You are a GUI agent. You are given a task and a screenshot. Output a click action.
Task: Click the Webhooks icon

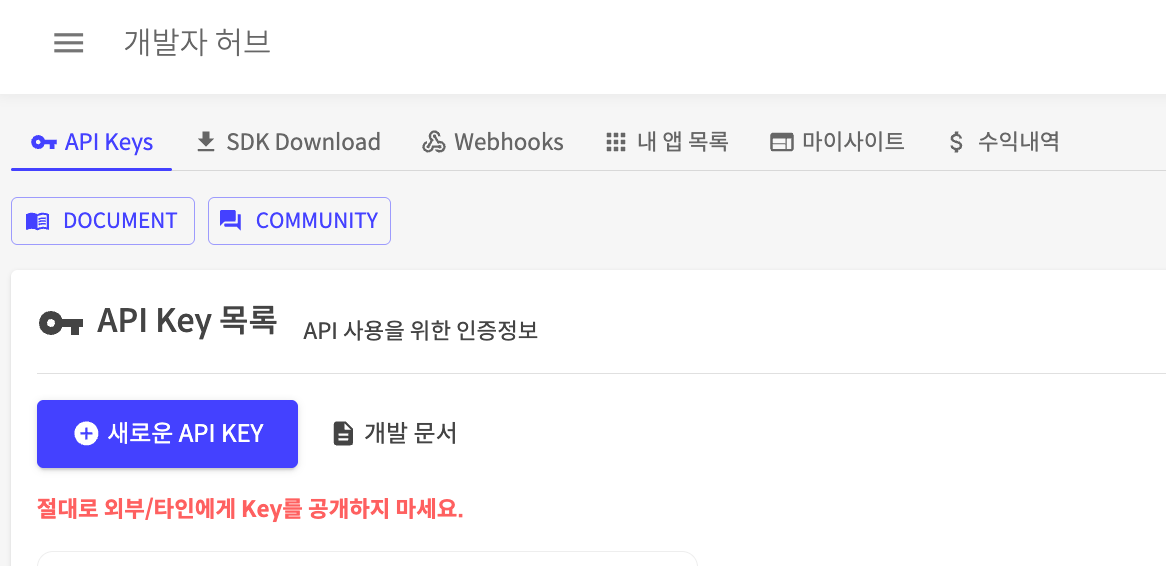pyautogui.click(x=434, y=141)
